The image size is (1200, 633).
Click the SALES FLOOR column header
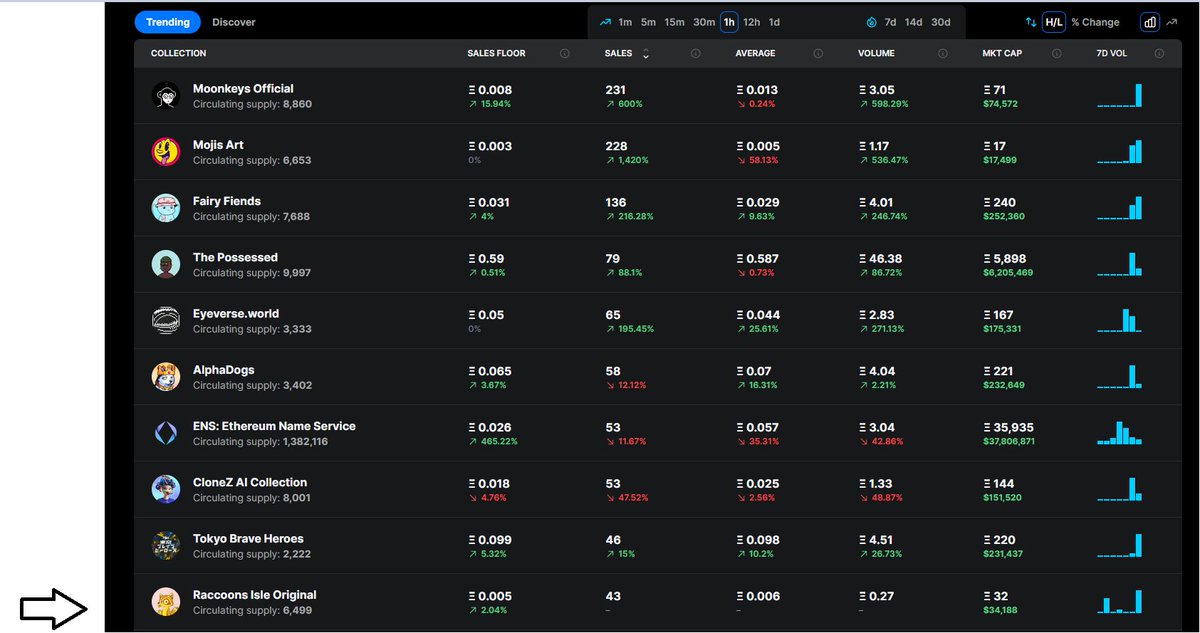(x=496, y=54)
